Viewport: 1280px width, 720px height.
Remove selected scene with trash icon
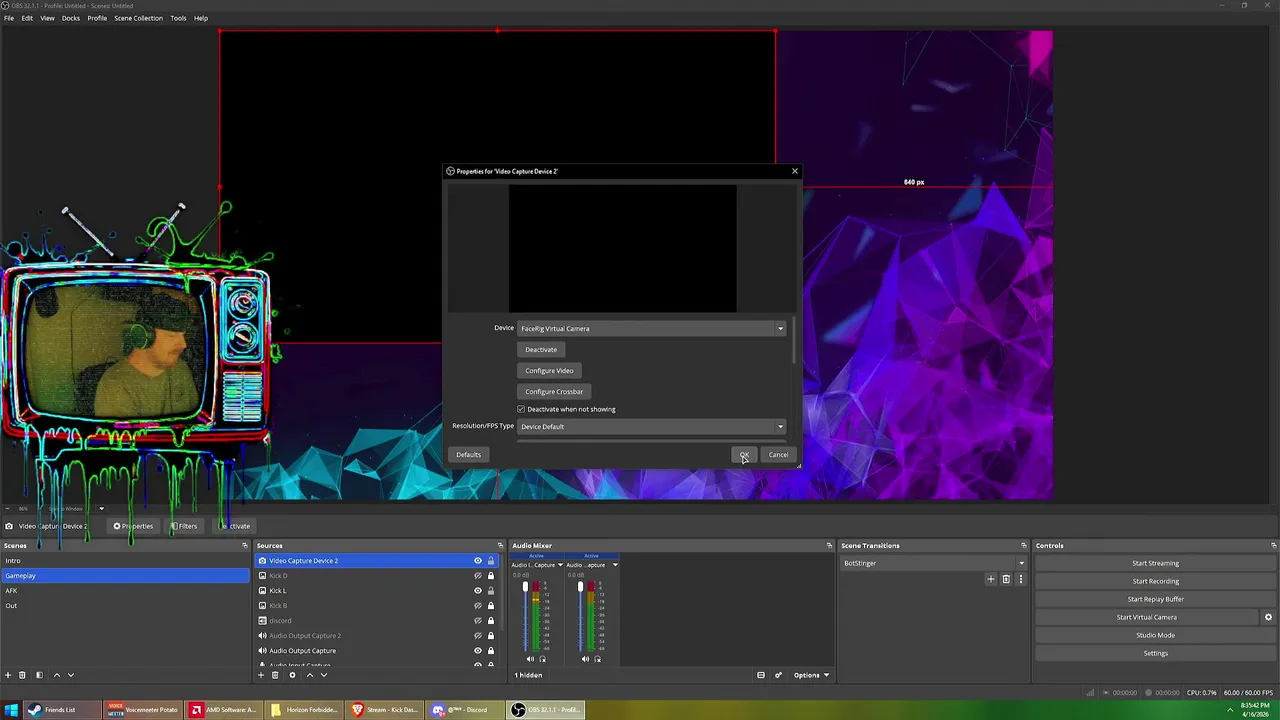tap(22, 675)
